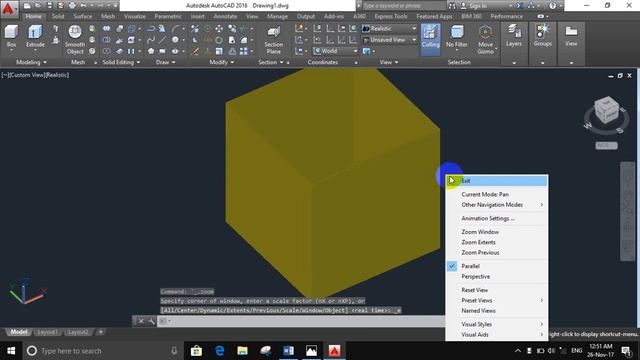Select the Move tool in Modify panel

(219, 29)
